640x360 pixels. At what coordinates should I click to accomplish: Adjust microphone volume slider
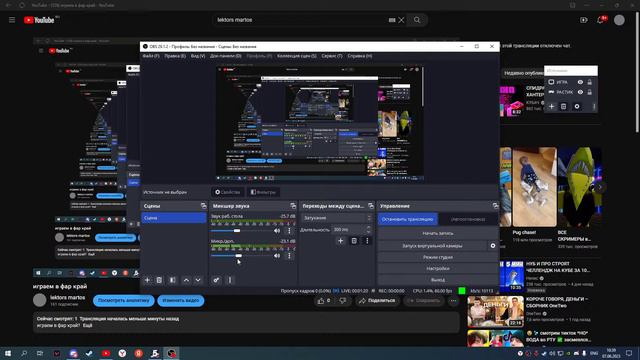point(241,256)
